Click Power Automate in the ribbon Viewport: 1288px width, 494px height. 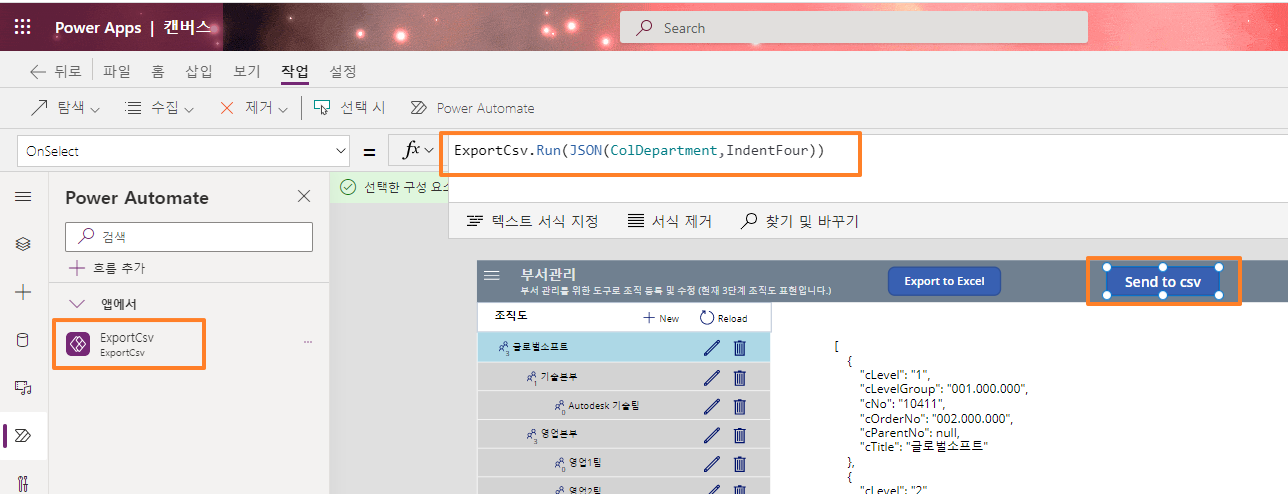point(472,108)
